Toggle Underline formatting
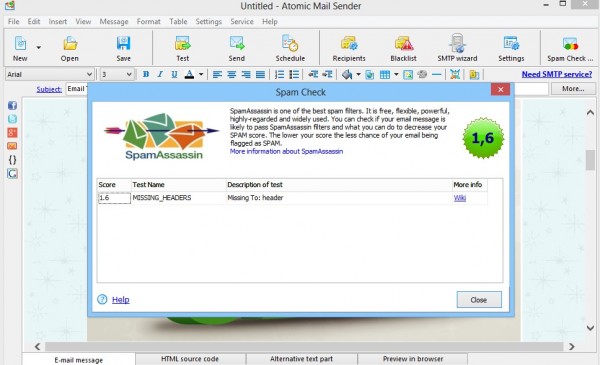This screenshot has height=365, width=600. [x=174, y=74]
